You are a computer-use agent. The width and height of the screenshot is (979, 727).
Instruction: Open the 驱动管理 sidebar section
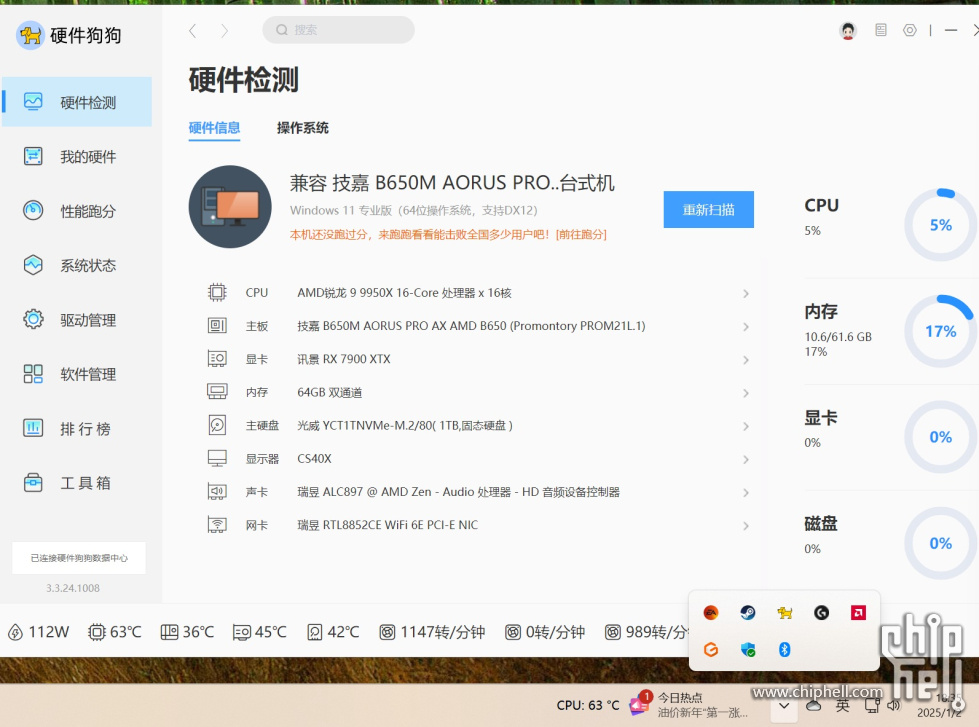(x=77, y=320)
